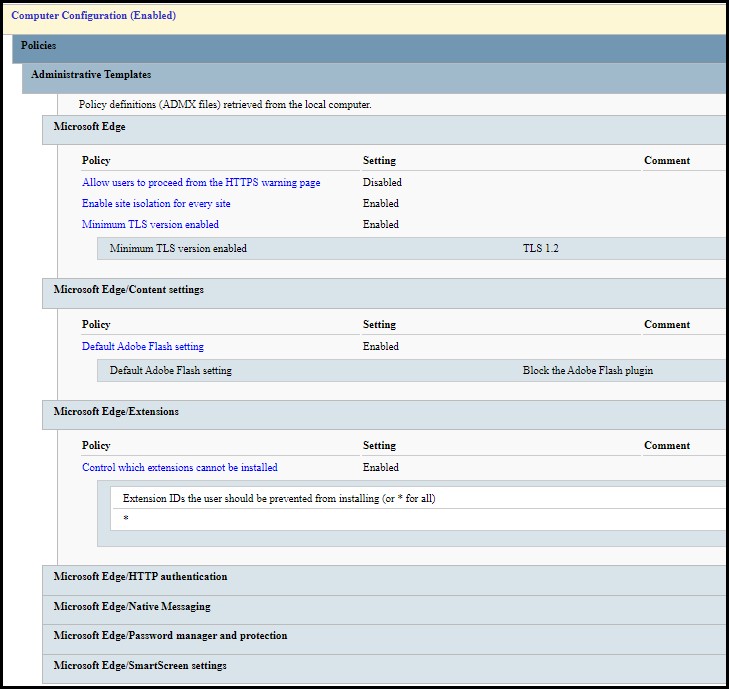This screenshot has height=689, width=729.
Task: Select the 'Extension IDs the user should be prevented' text
Action: click(279, 498)
